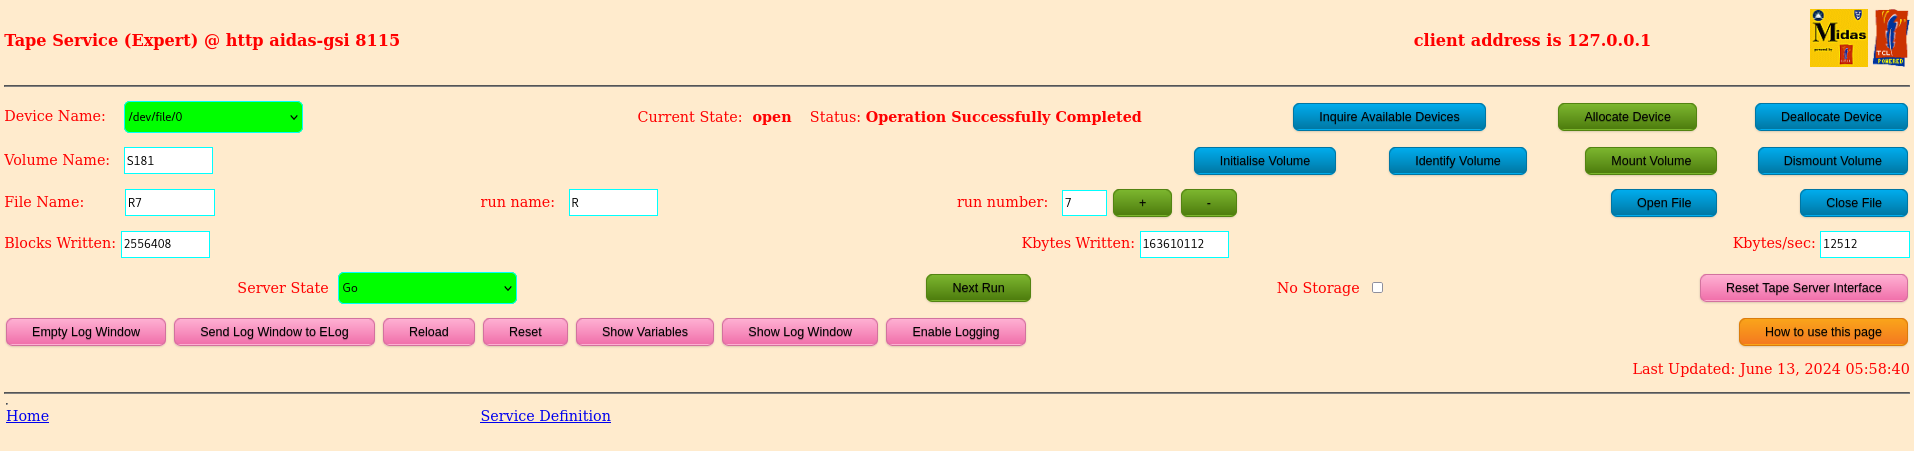The image size is (1914, 451).
Task: Click status Operation Successfully Completed text
Action: pos(1003,117)
